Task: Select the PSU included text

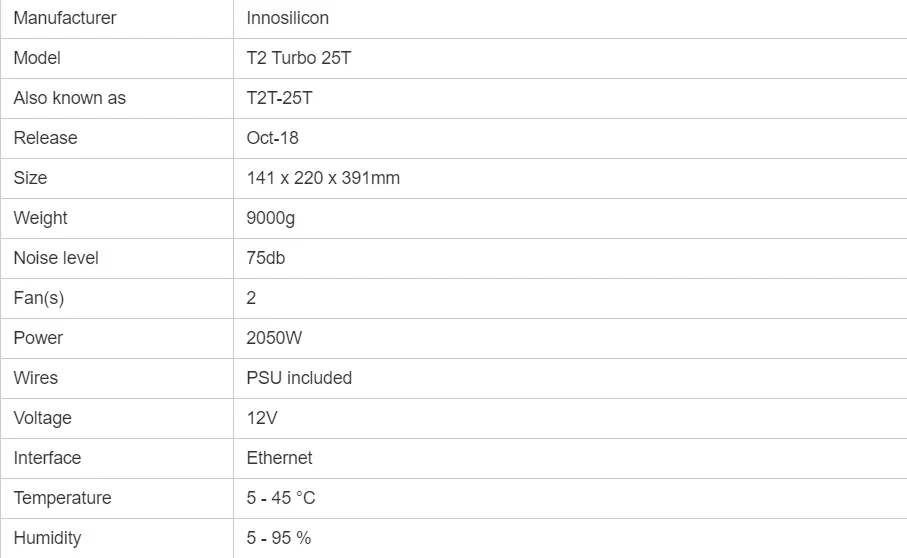Action: click(x=299, y=378)
